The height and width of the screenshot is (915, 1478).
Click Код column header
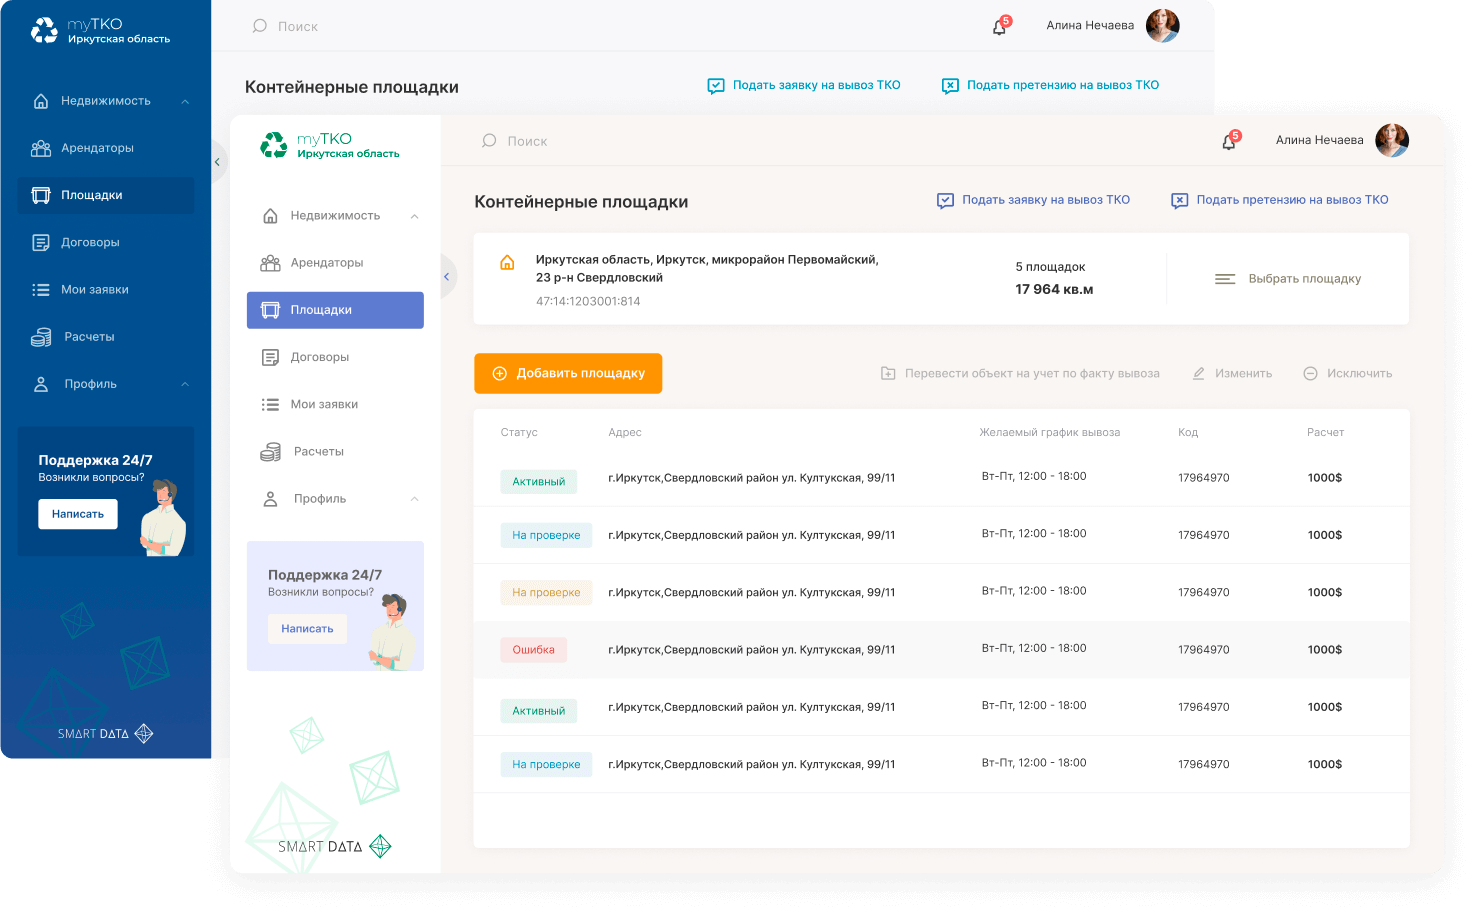pyautogui.click(x=1188, y=432)
